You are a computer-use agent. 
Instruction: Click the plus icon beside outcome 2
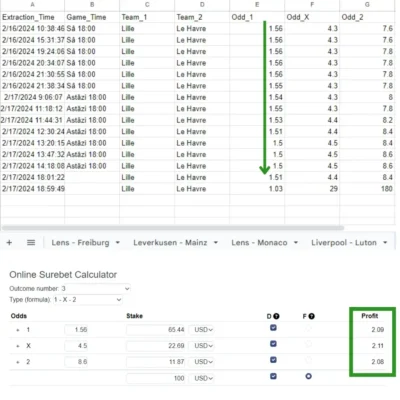click(18, 362)
